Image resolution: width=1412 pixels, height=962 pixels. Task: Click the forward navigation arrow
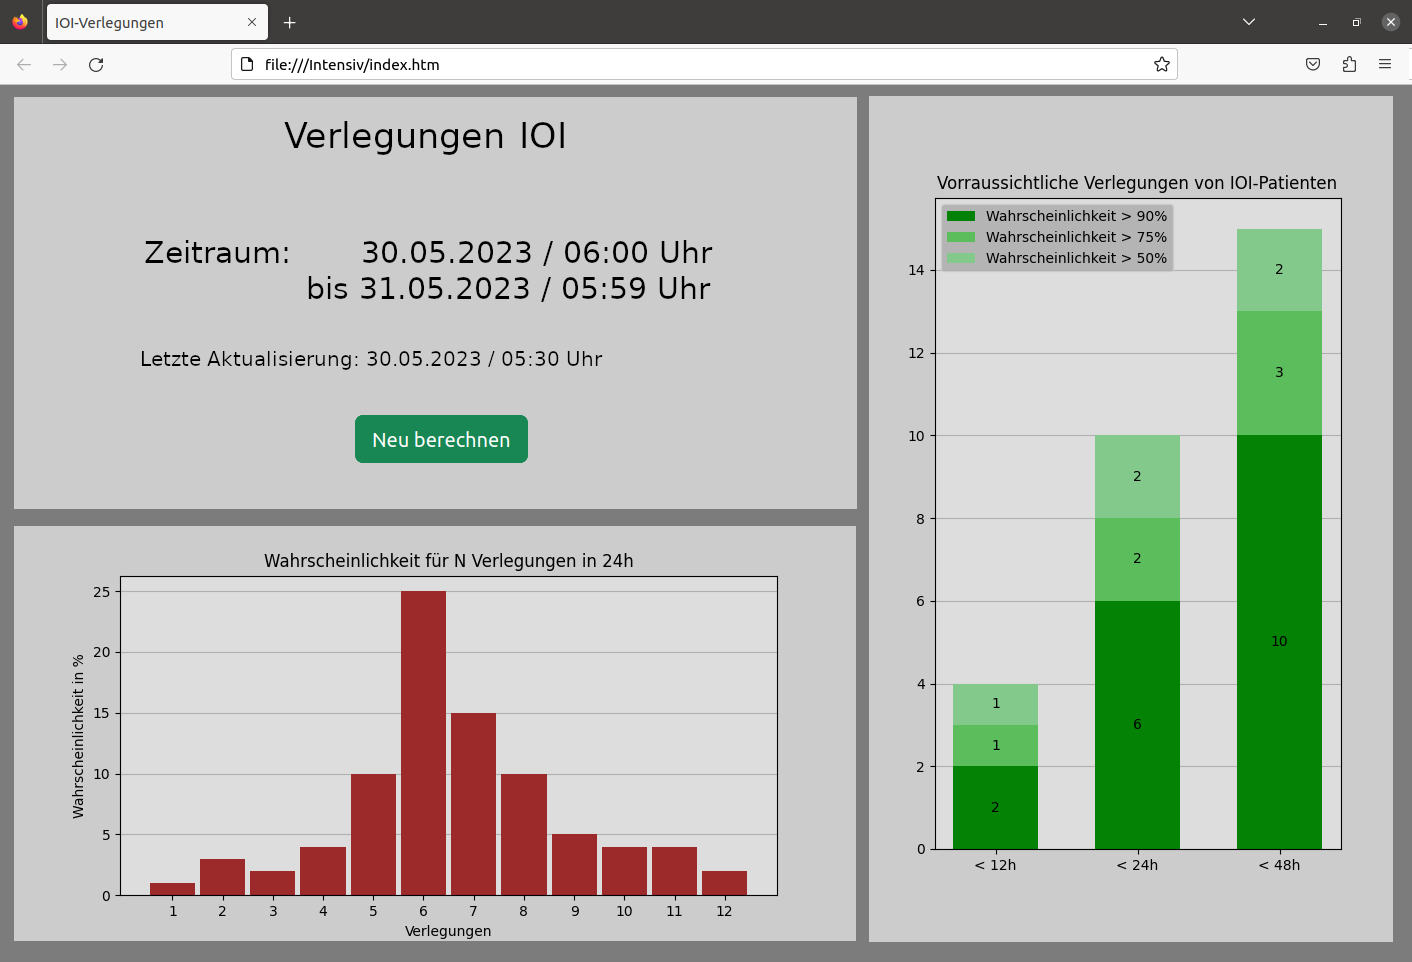click(x=60, y=64)
